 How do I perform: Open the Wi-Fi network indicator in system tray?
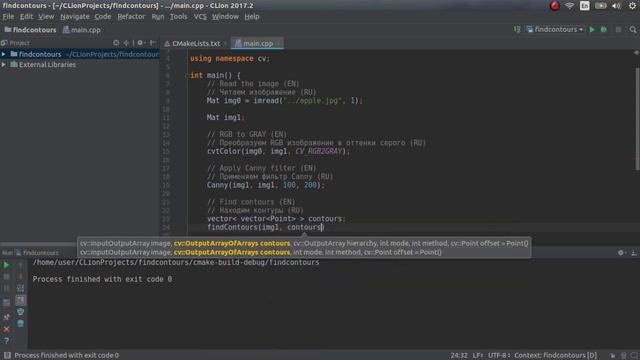[x=569, y=6]
